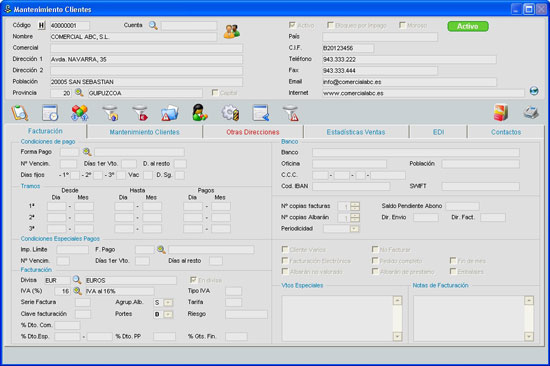Click the Riesgo input field
The height and width of the screenshot is (366, 550).
tap(246, 314)
